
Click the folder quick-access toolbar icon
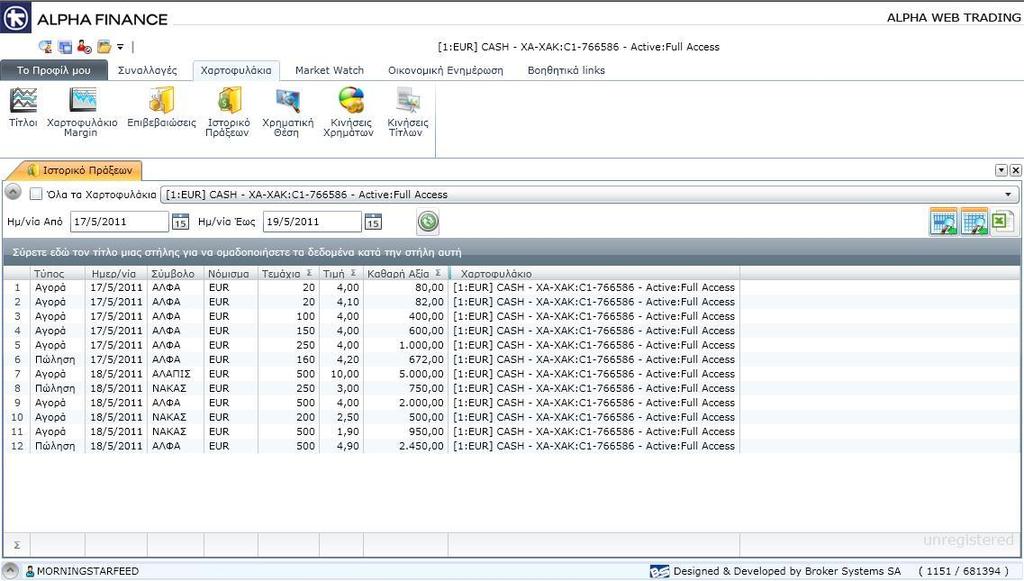[x=104, y=47]
